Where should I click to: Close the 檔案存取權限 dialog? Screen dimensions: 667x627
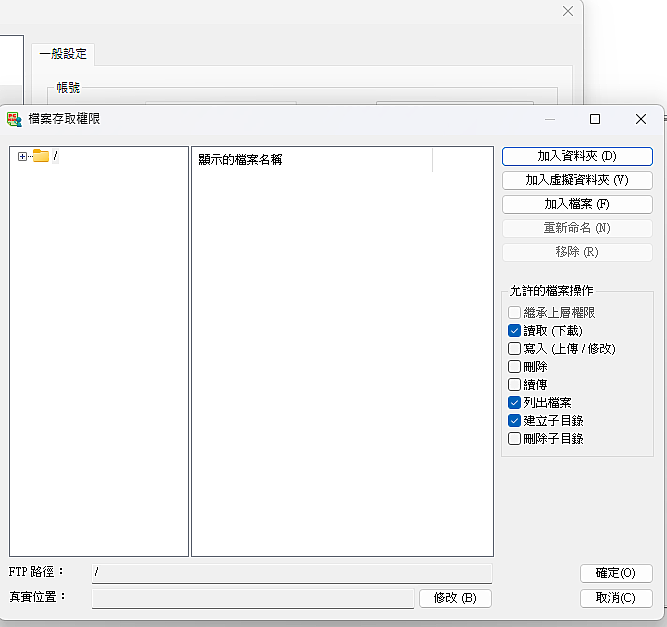(x=641, y=119)
